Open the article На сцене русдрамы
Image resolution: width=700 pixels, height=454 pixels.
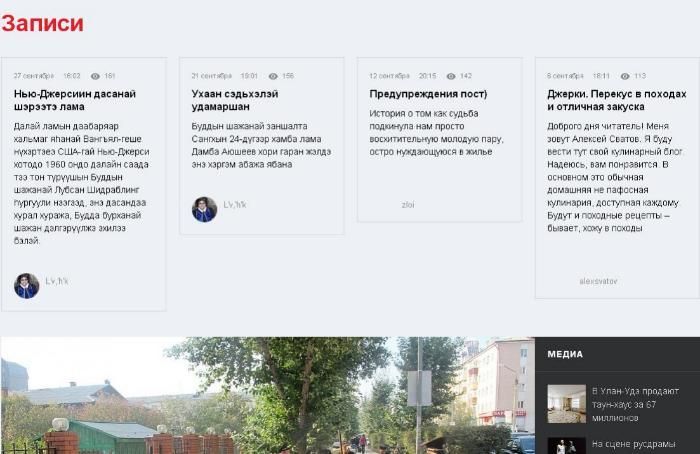(633, 444)
